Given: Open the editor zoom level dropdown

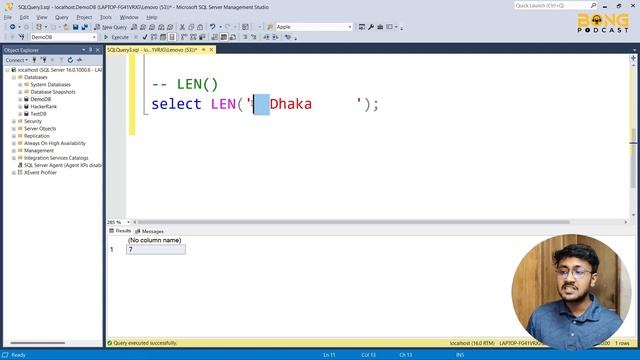Looking at the screenshot, I should pos(128,222).
